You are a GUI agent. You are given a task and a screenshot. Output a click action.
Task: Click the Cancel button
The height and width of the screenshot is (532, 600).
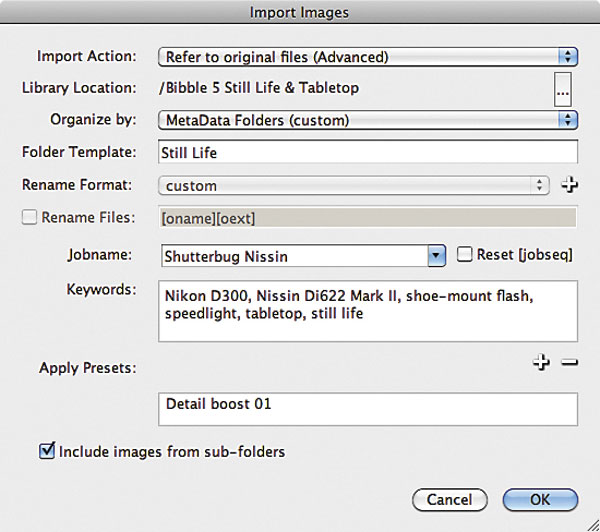450,499
